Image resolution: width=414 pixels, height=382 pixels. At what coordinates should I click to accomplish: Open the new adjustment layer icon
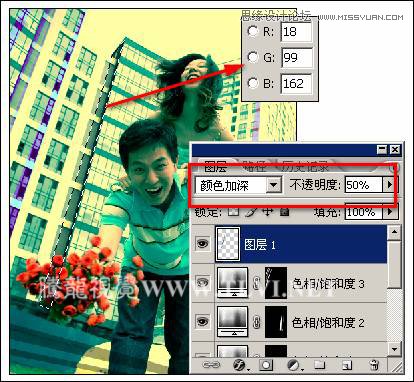point(294,365)
